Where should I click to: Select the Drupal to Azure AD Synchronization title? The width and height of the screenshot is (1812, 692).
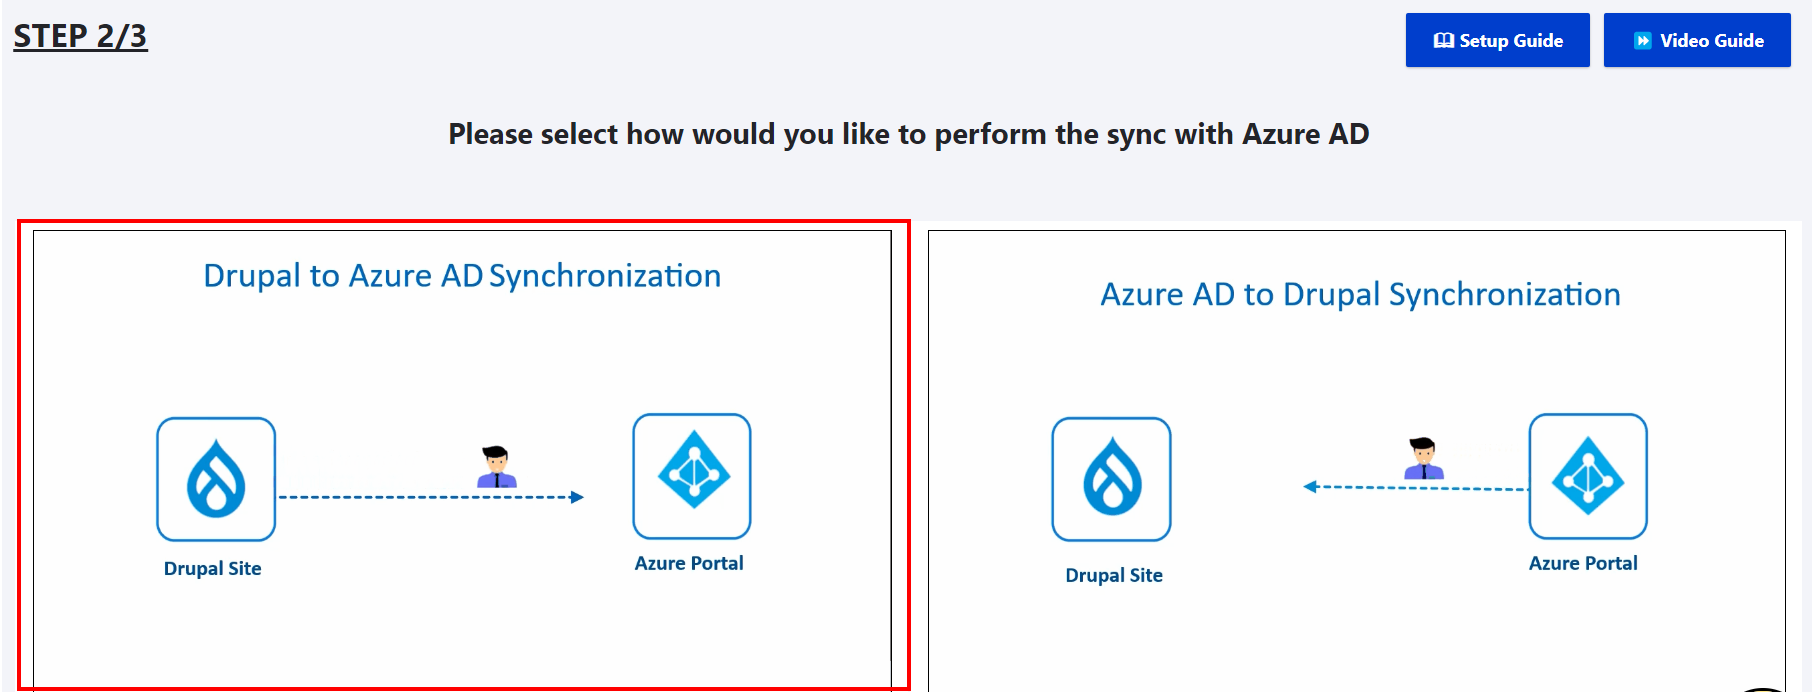pos(462,276)
